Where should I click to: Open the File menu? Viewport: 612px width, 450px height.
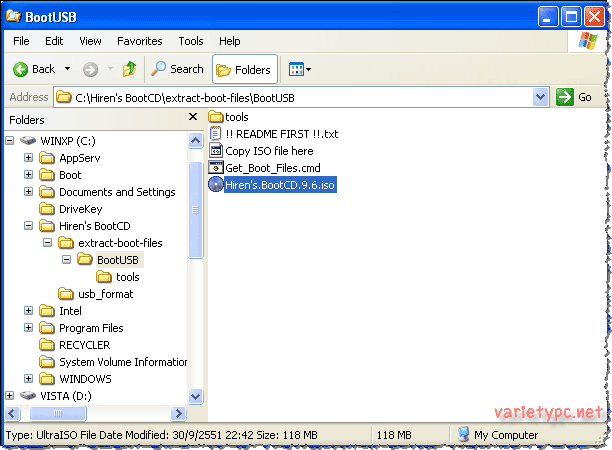coord(21,41)
